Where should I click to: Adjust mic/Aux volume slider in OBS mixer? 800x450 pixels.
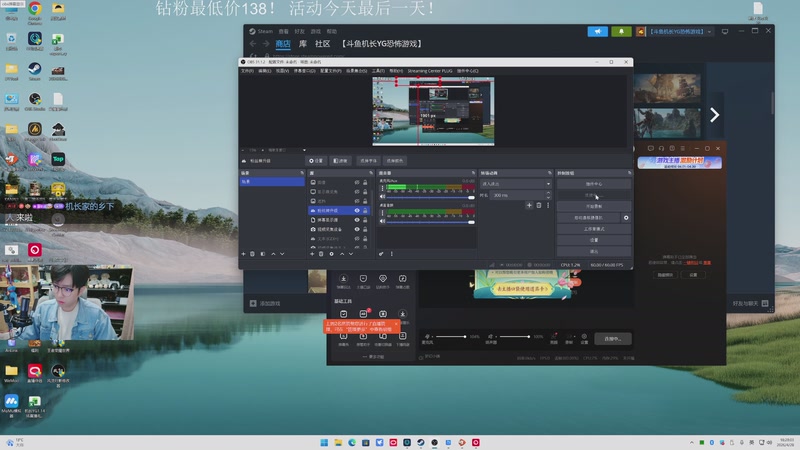pos(430,197)
